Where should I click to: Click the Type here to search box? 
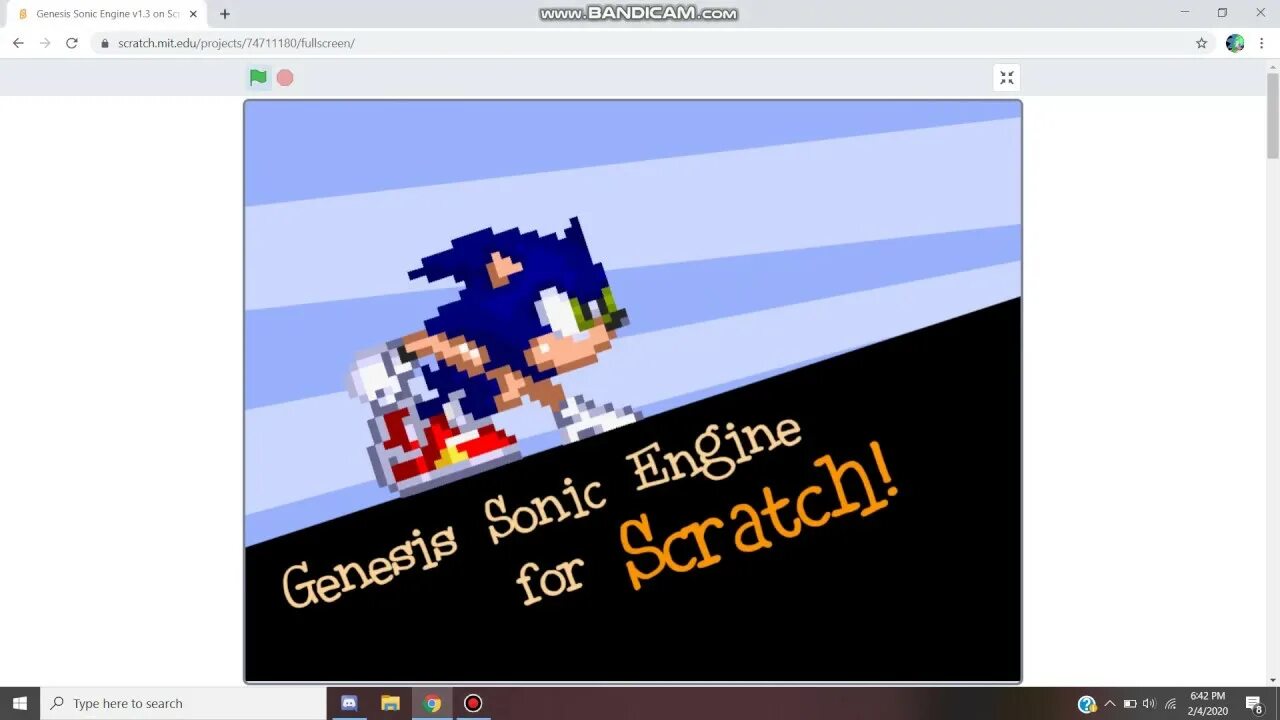[183, 703]
